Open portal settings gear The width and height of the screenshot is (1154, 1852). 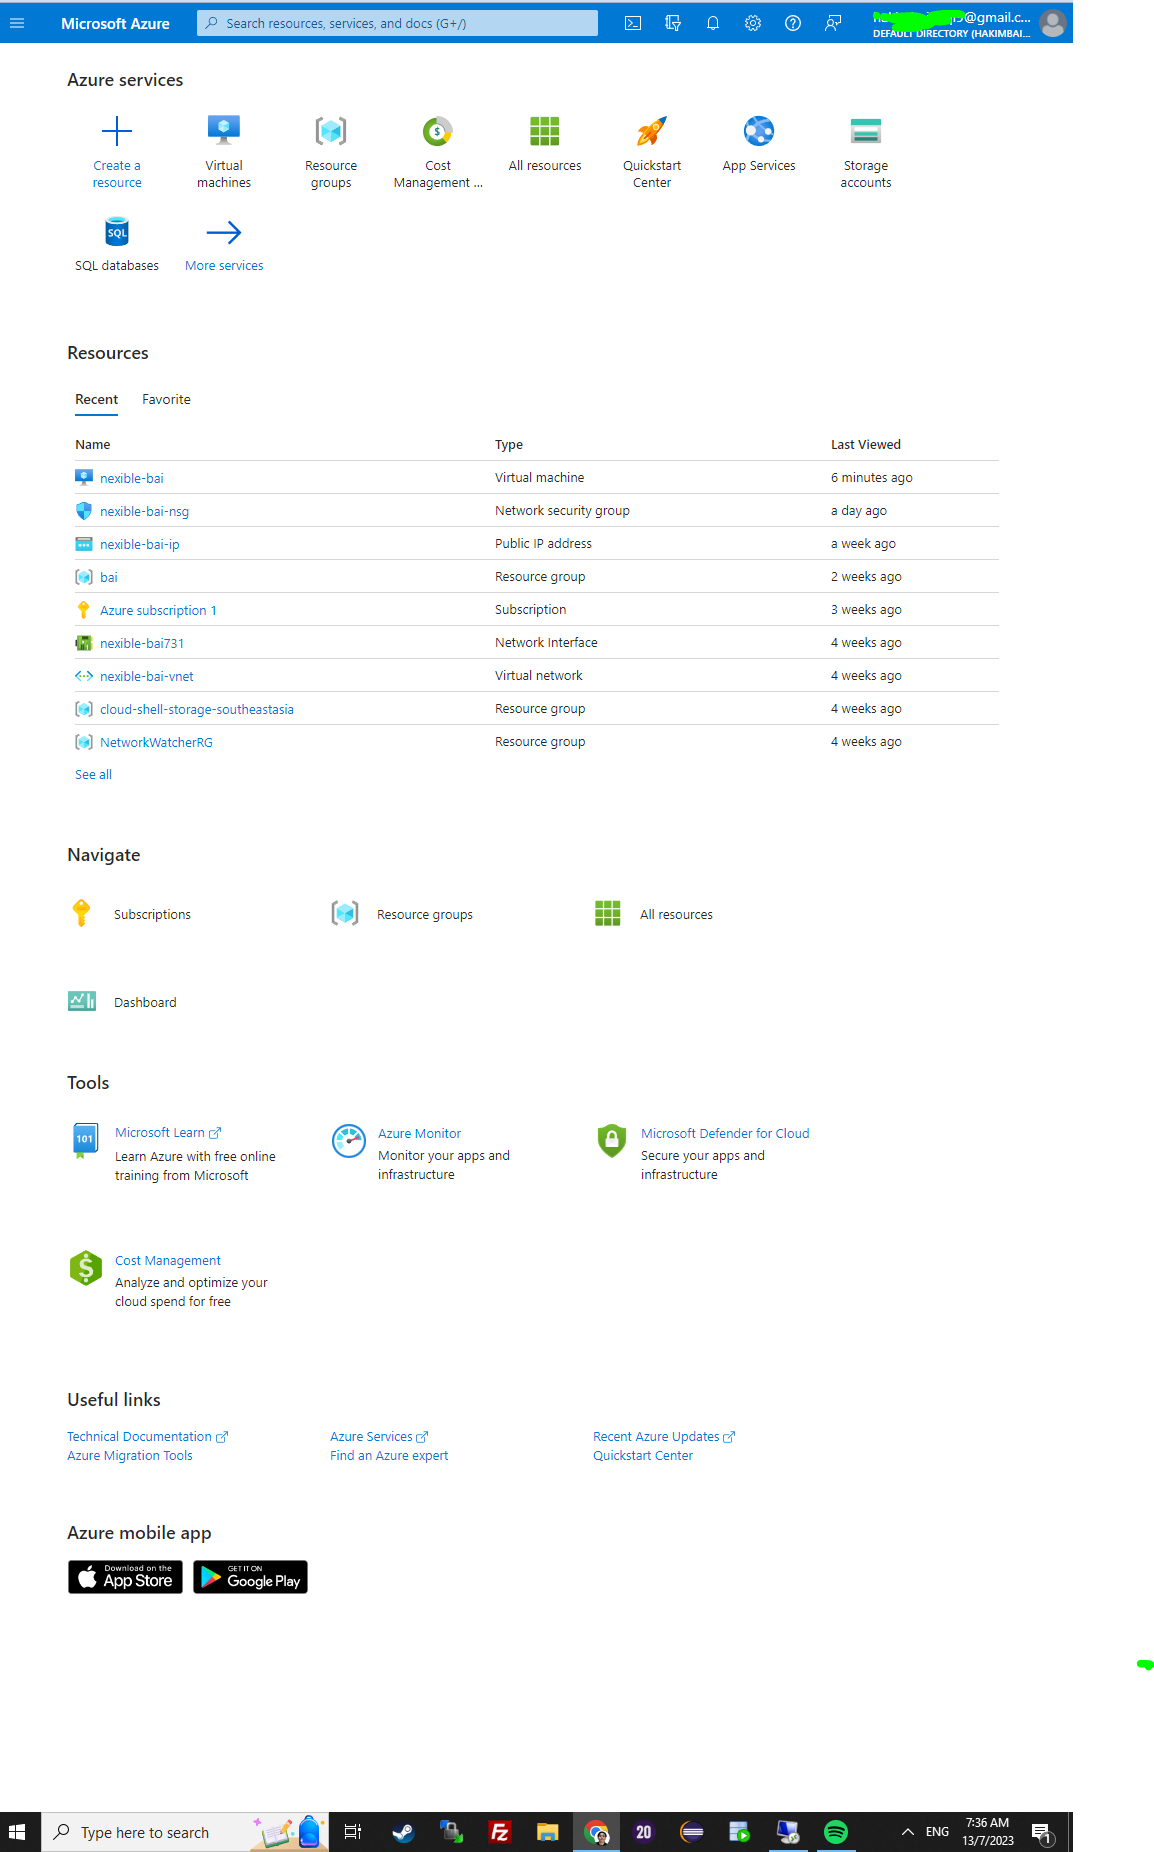click(x=753, y=23)
